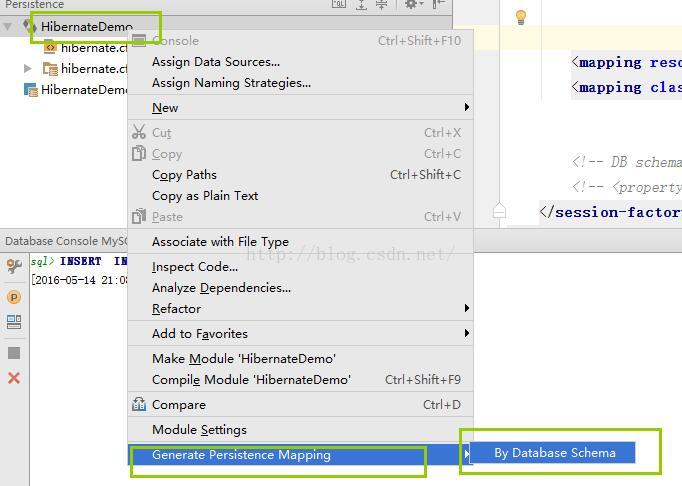Image resolution: width=682 pixels, height=486 pixels.
Task: Select the hibernate.cfg session factory item
Action: (85, 69)
